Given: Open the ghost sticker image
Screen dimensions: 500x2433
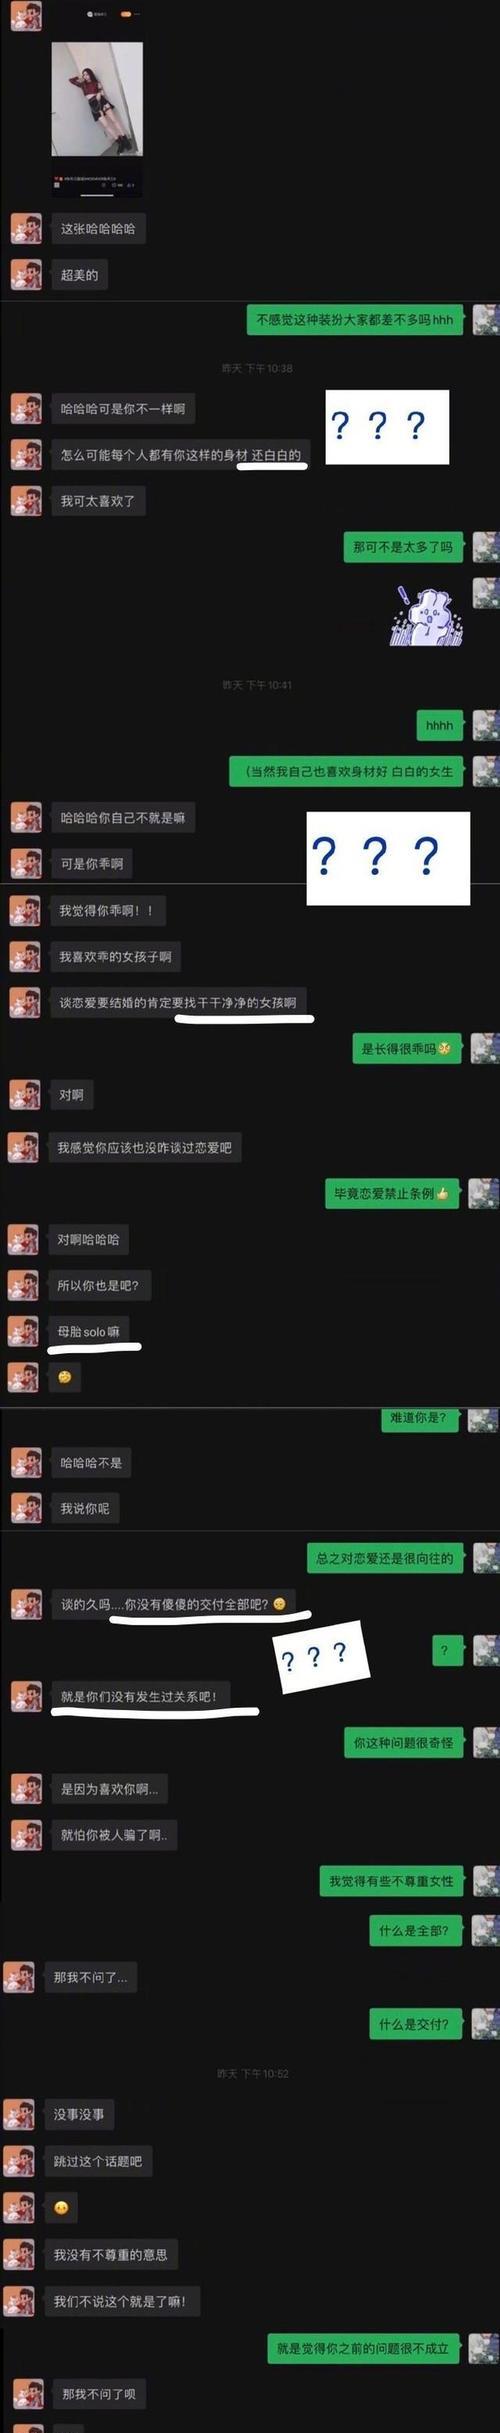Looking at the screenshot, I should pos(426,615).
